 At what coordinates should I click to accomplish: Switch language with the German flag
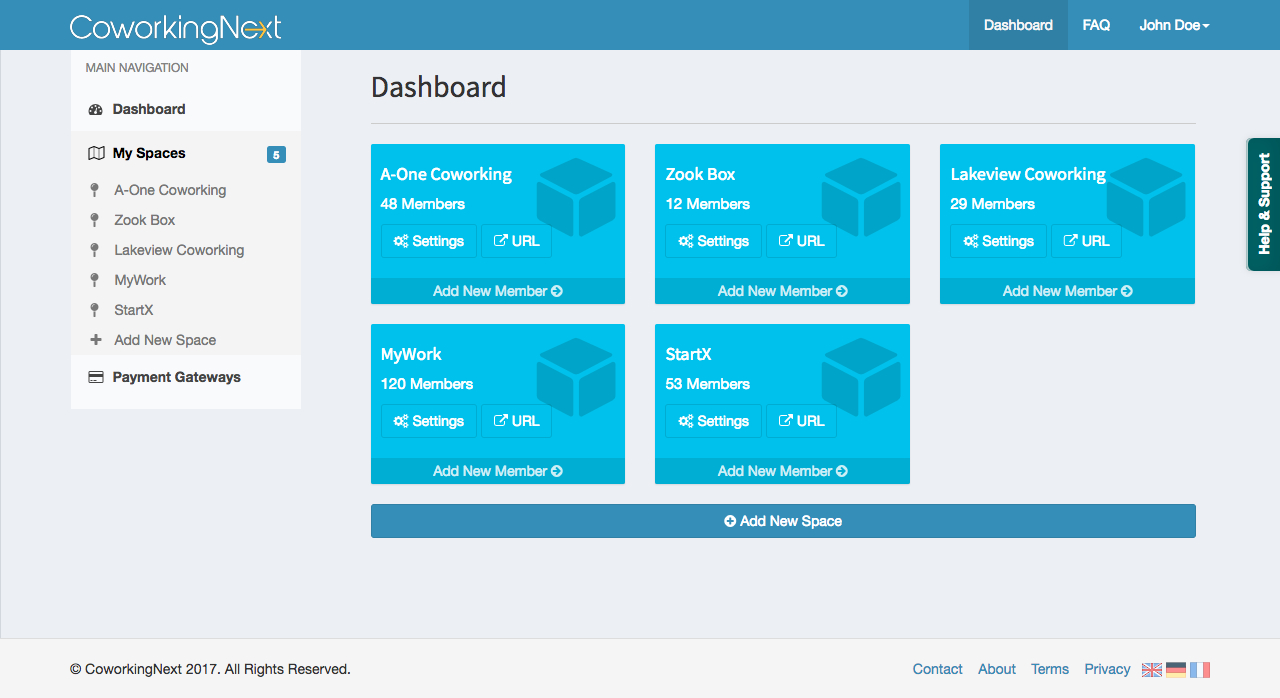[1176, 670]
